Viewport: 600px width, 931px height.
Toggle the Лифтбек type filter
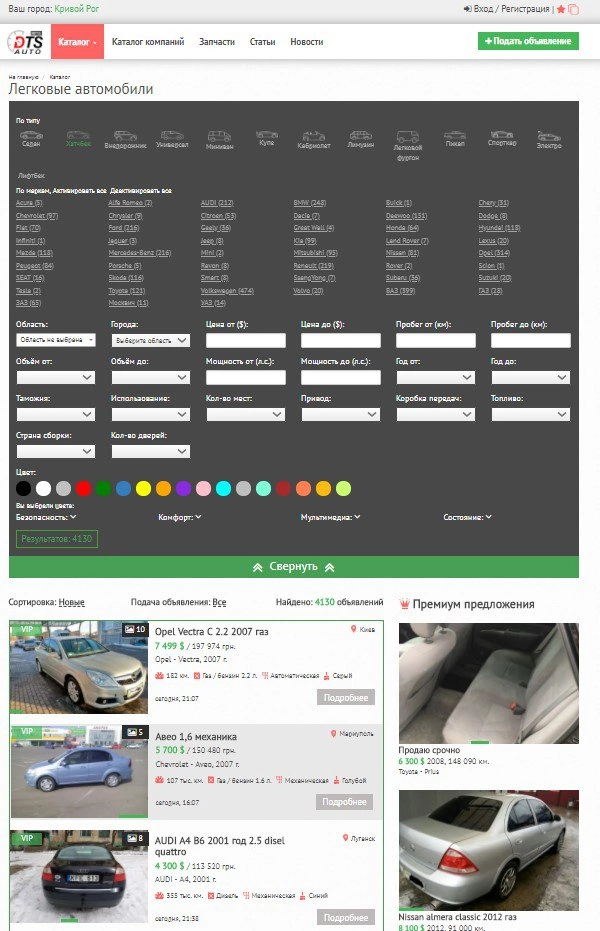click(x=31, y=176)
